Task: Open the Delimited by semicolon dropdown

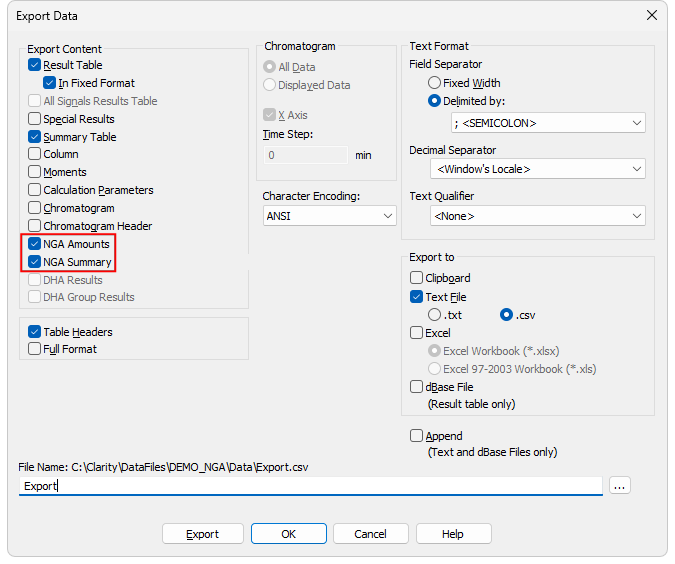Action: pyautogui.click(x=548, y=123)
